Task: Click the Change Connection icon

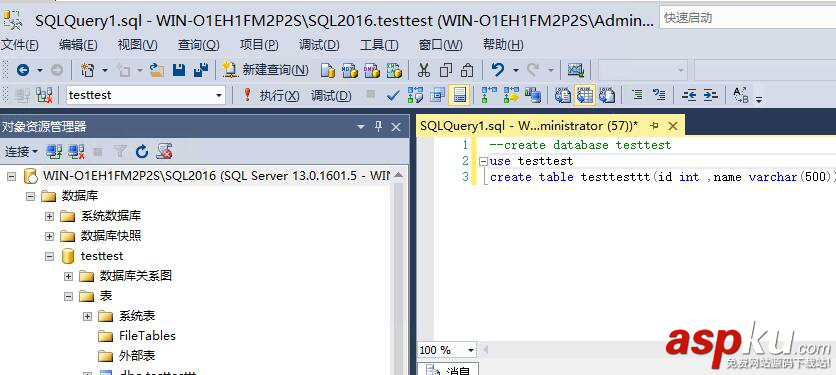Action: coord(44,95)
